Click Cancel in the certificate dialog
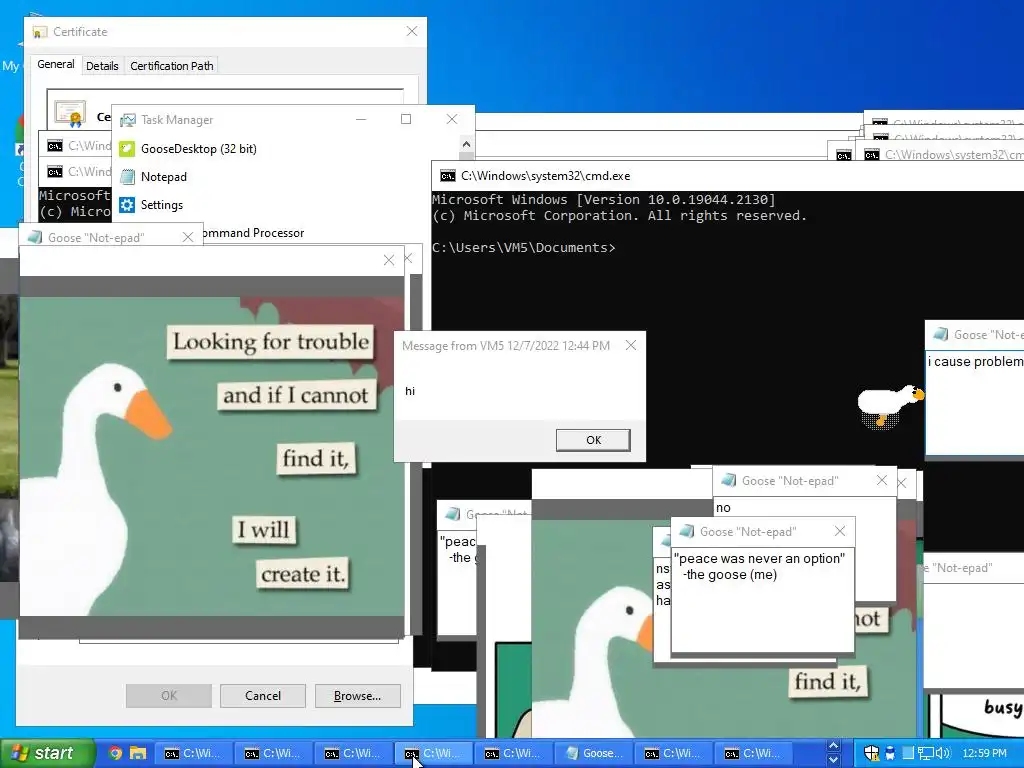 [x=263, y=696]
